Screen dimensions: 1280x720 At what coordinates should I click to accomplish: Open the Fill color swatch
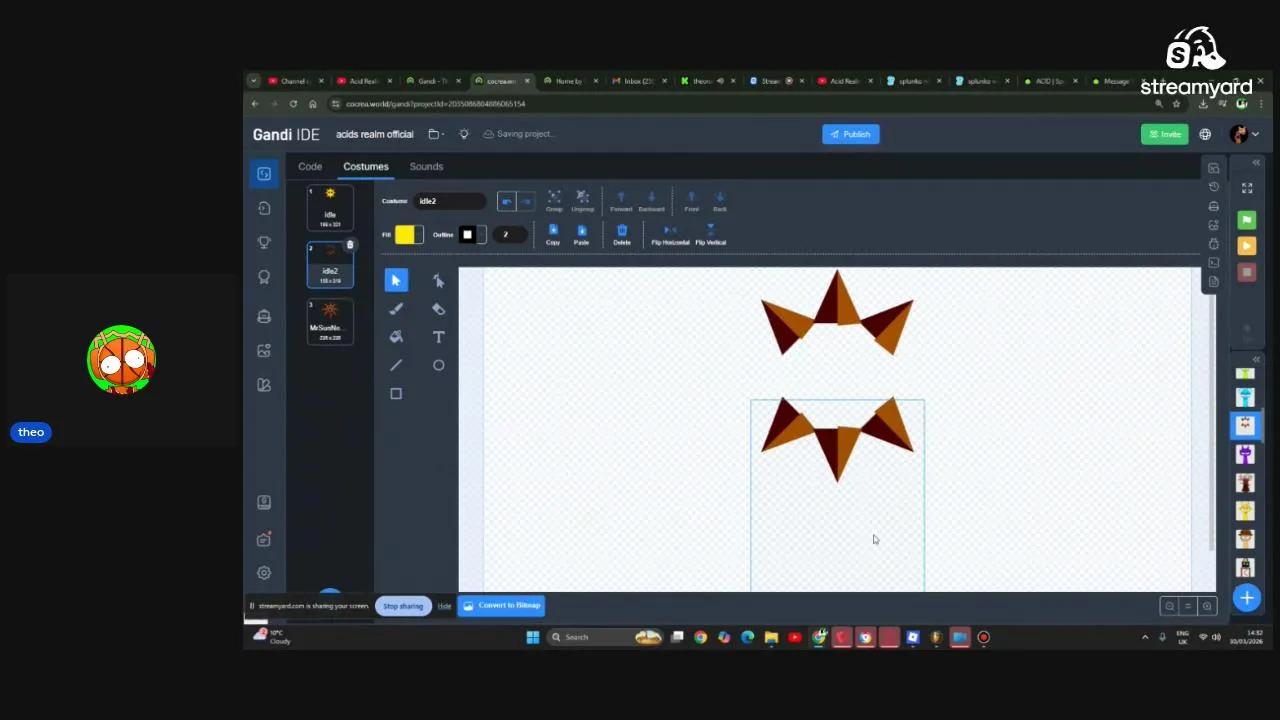click(409, 235)
